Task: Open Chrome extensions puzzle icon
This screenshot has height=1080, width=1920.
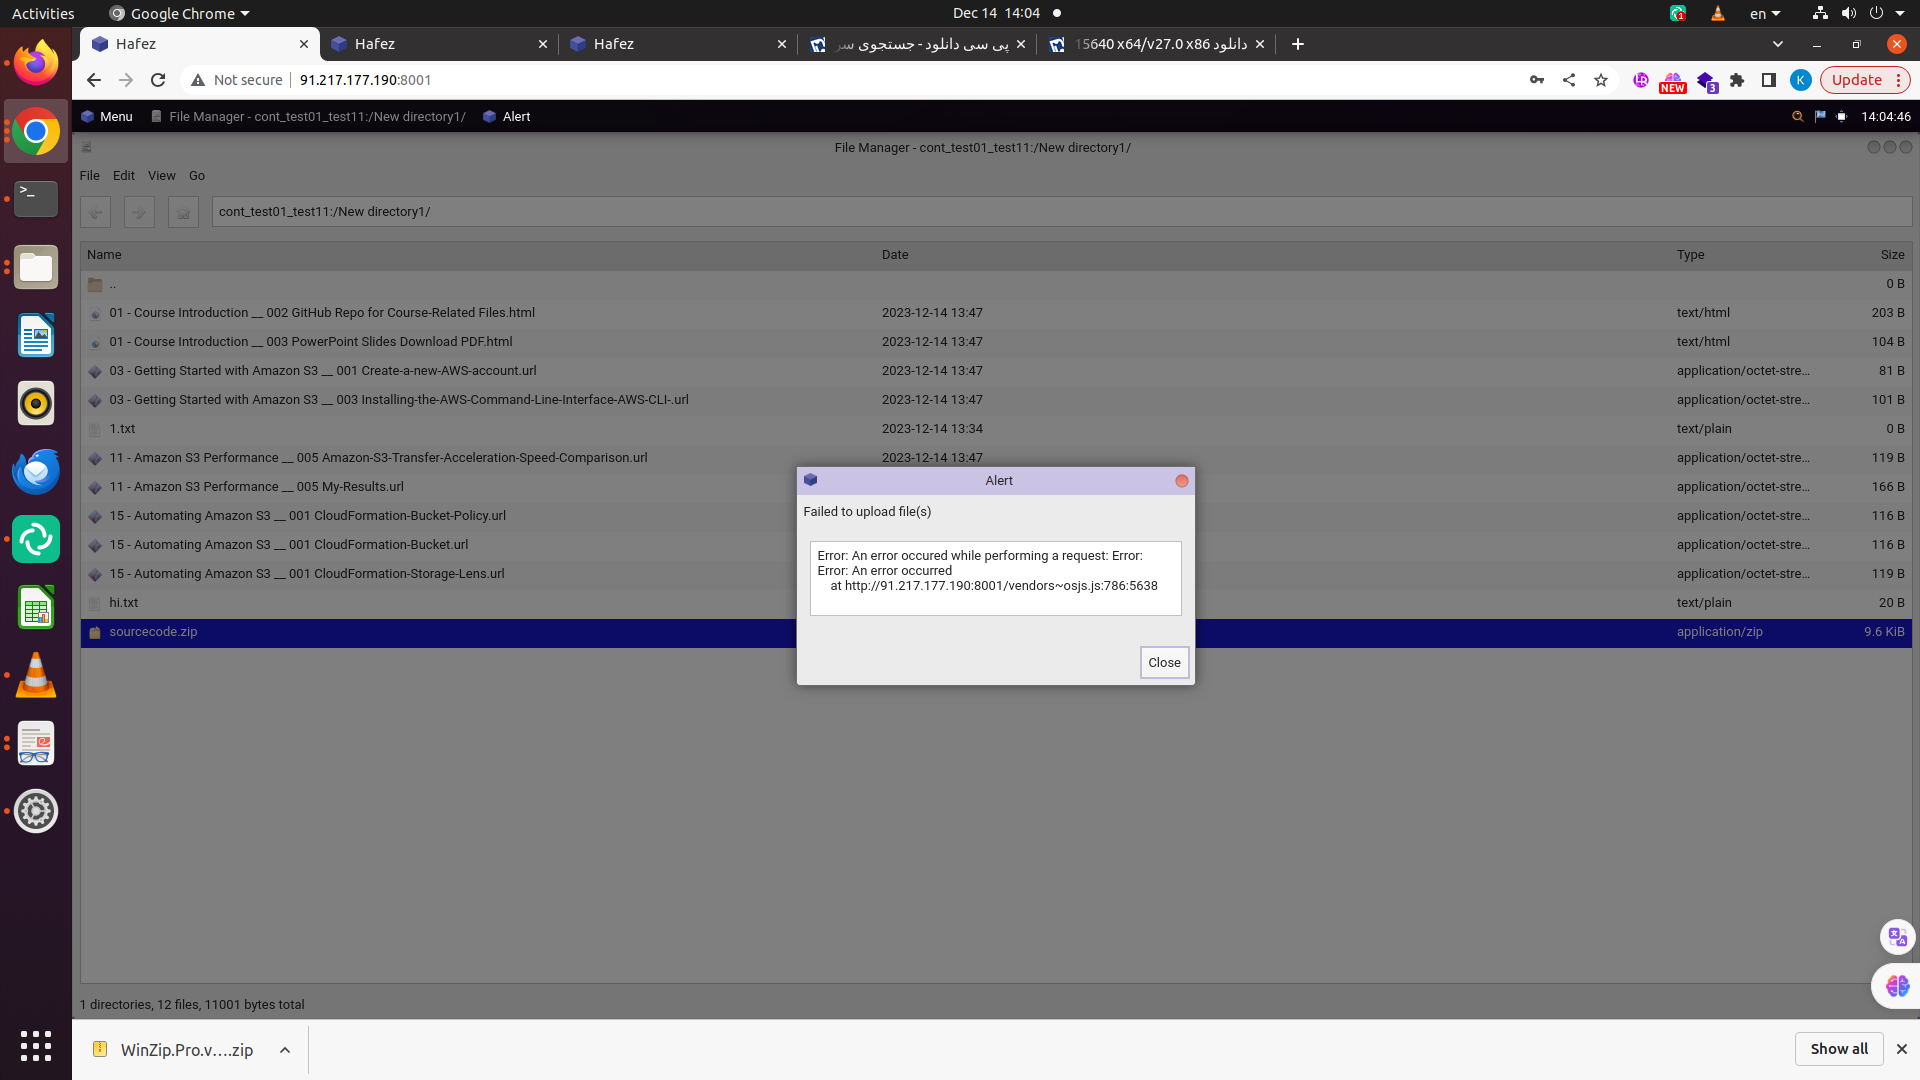Action: tap(1737, 80)
